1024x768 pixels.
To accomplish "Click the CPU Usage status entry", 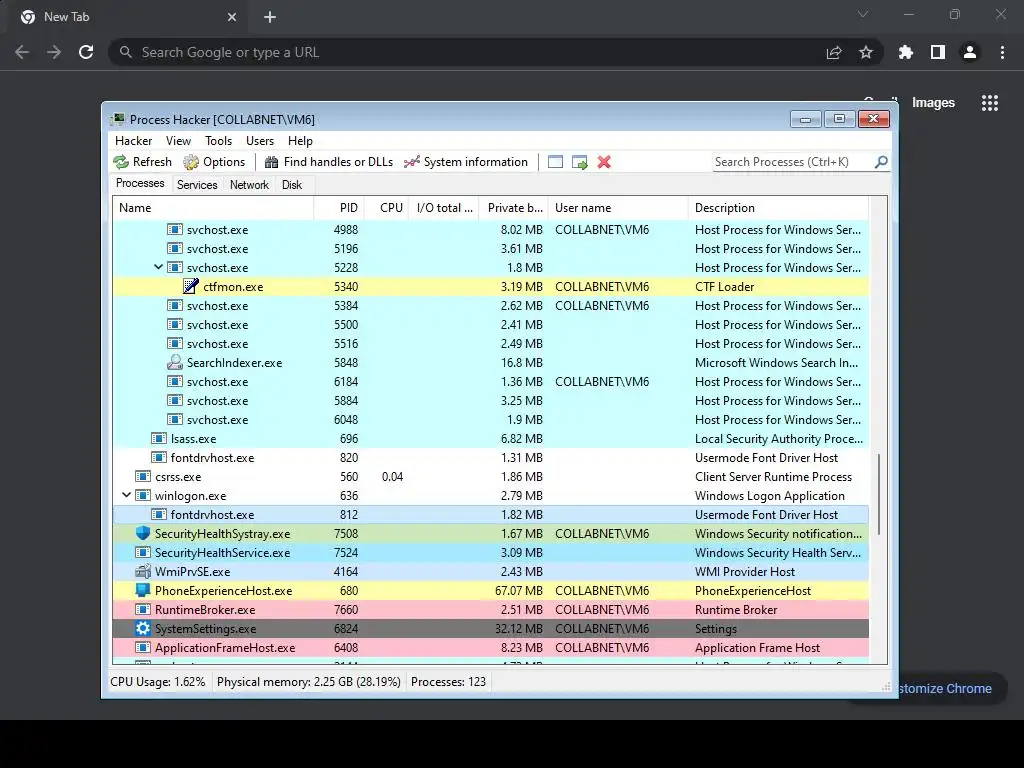I will tap(157, 682).
